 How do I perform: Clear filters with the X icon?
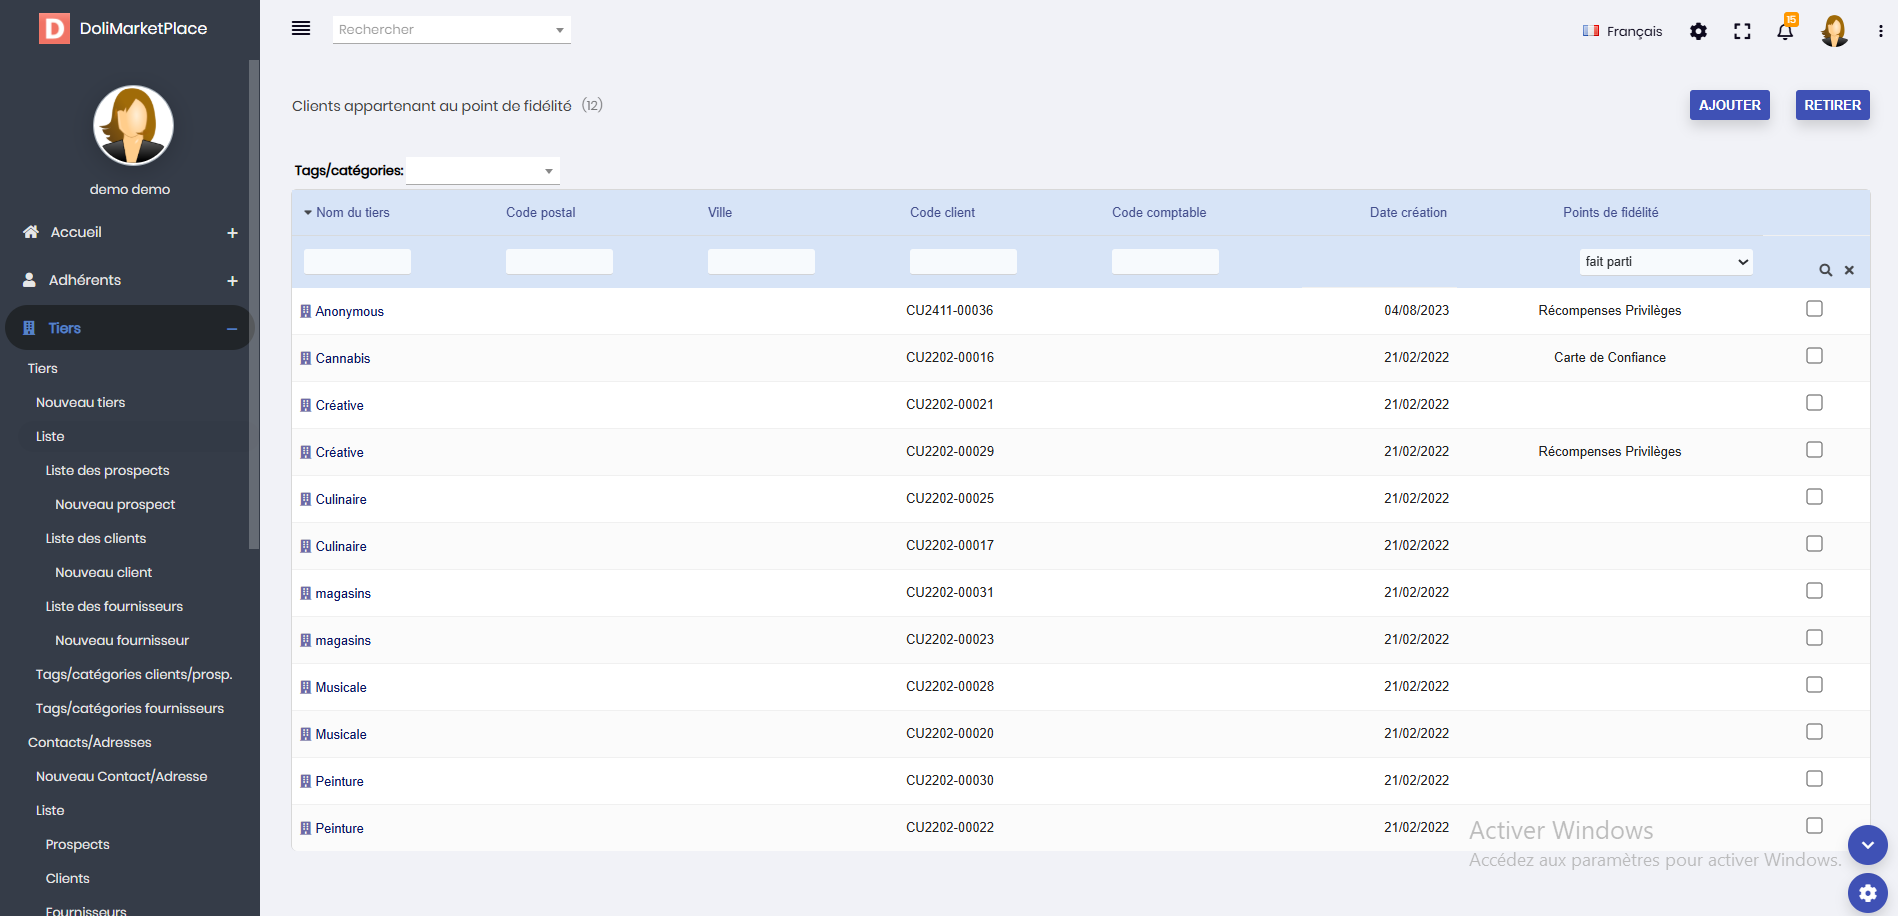tap(1849, 270)
